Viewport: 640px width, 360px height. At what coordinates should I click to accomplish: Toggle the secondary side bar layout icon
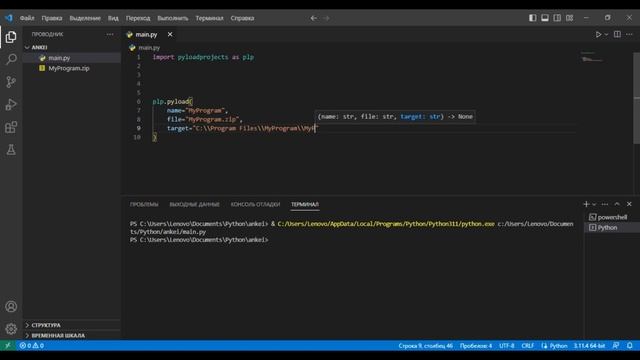point(557,18)
